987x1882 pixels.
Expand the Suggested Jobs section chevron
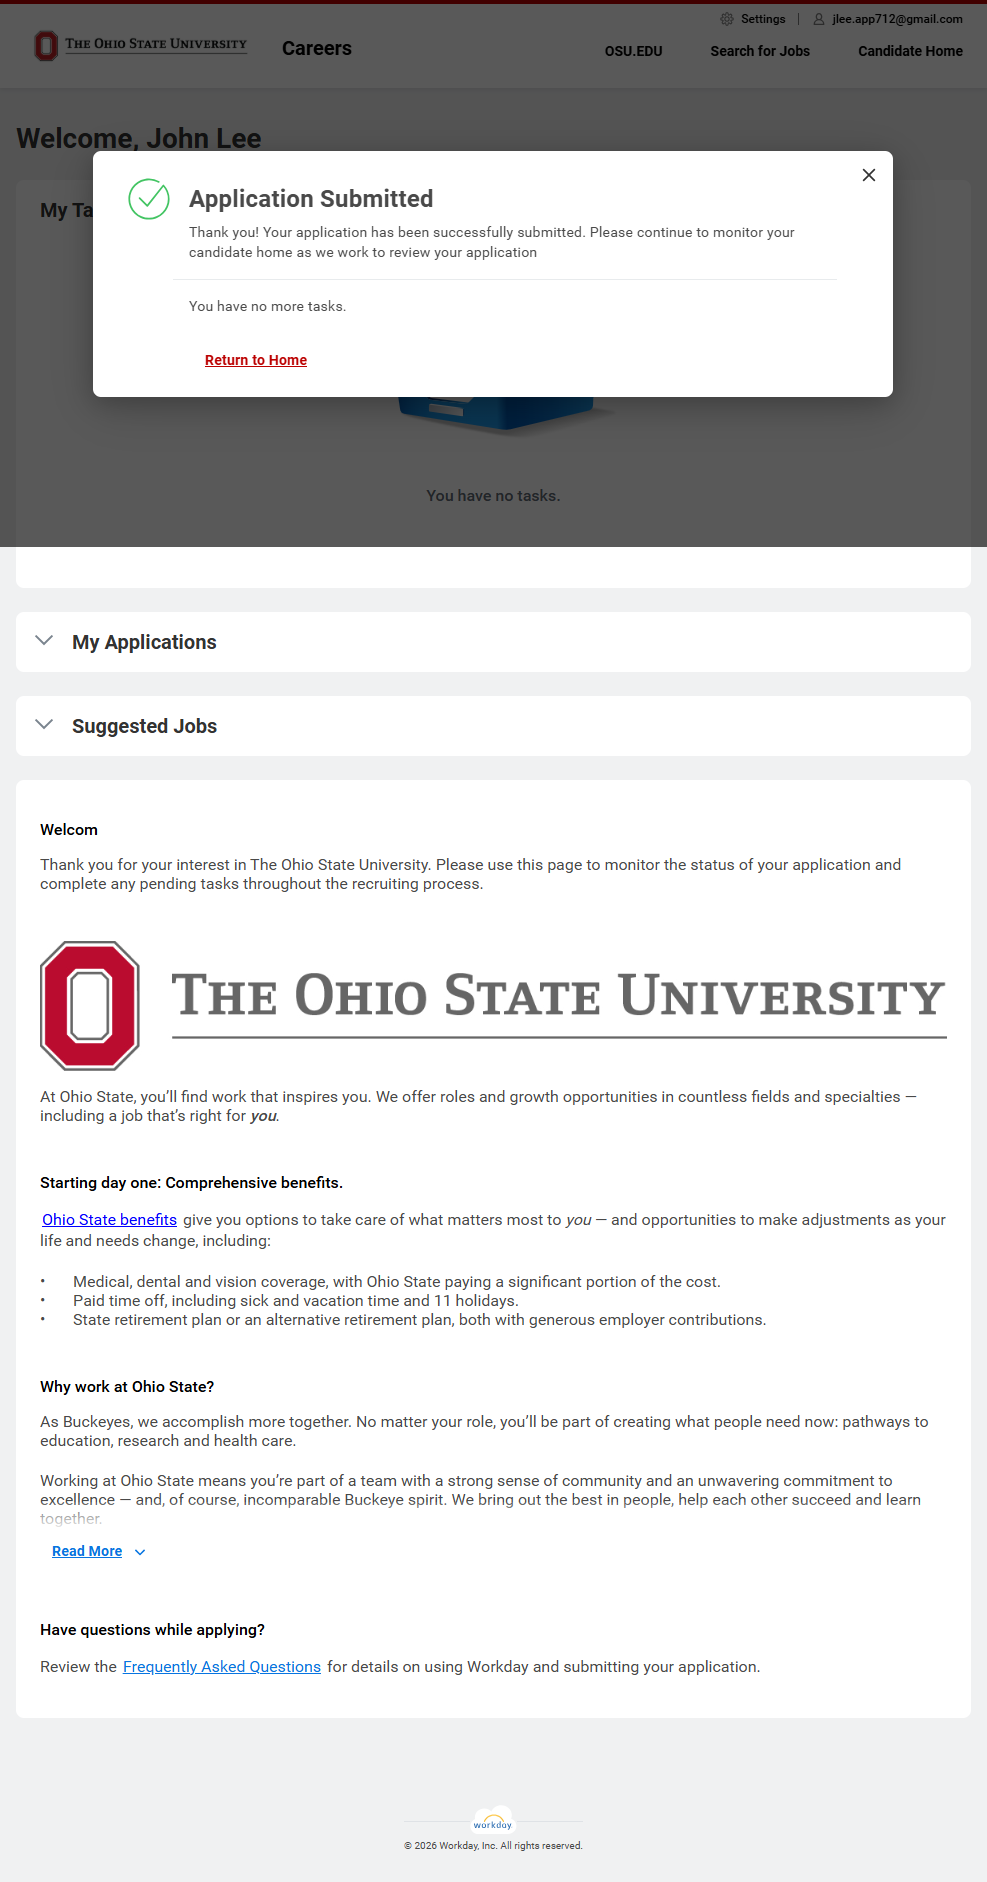pos(44,725)
